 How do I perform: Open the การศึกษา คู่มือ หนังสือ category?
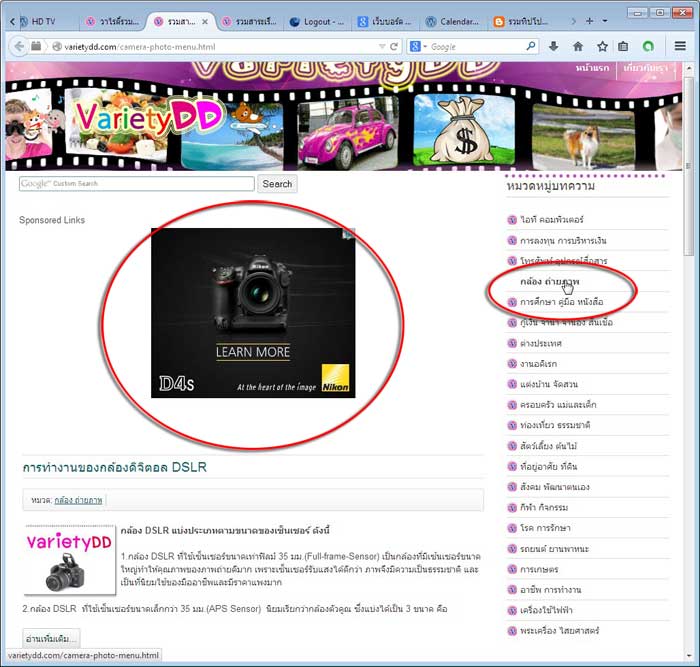(x=562, y=302)
